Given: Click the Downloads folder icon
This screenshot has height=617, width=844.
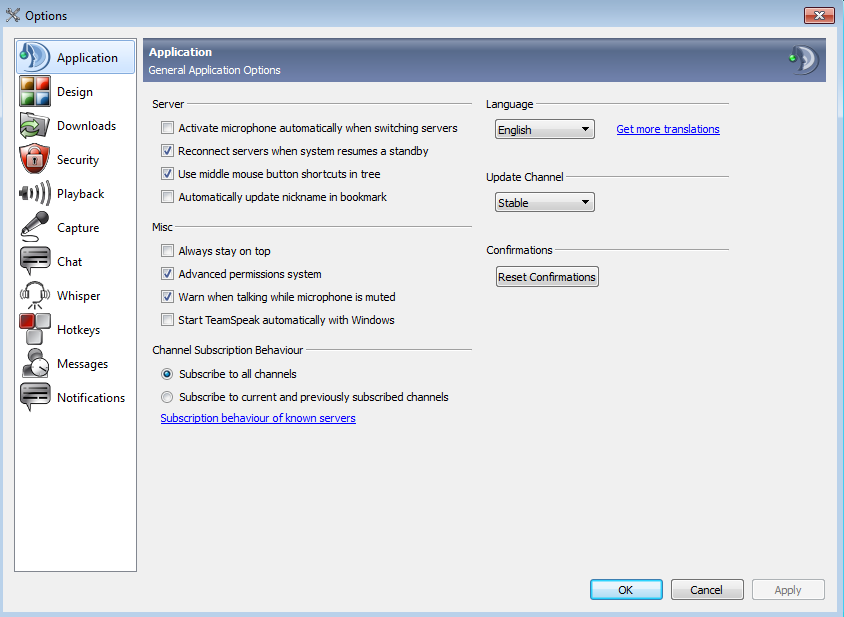Looking at the screenshot, I should [x=34, y=125].
